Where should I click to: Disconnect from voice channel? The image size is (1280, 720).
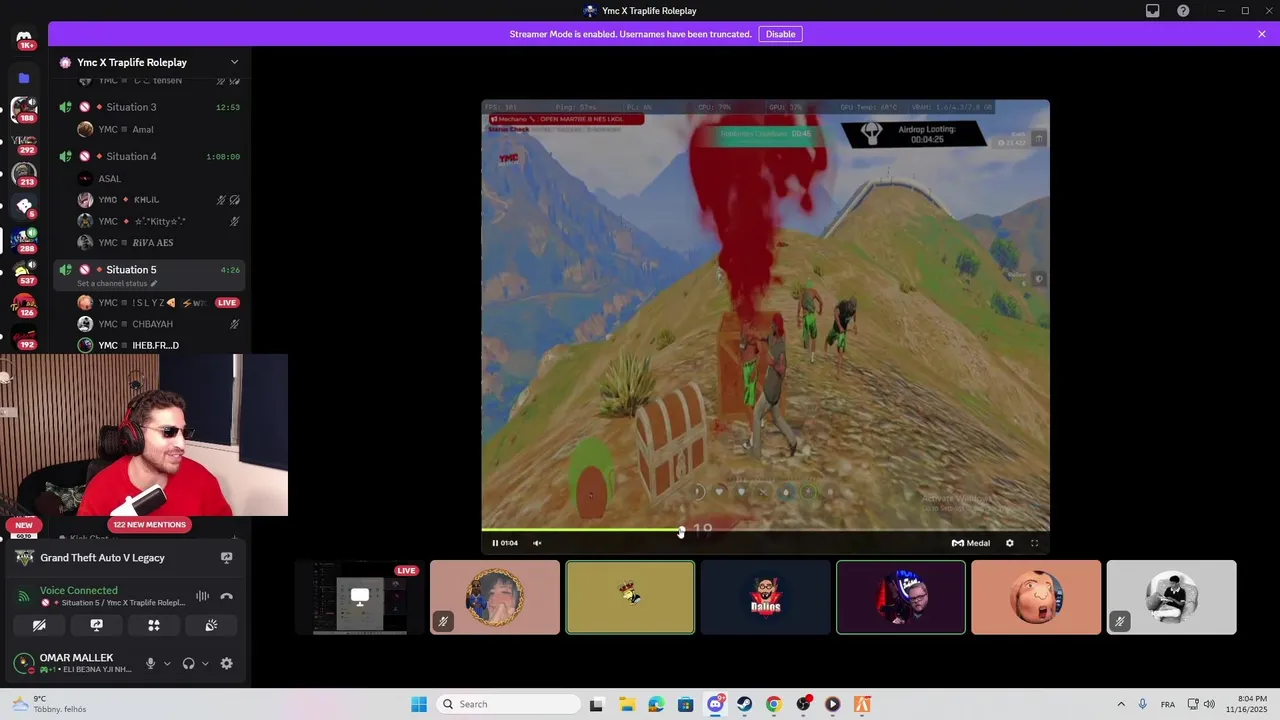click(226, 596)
